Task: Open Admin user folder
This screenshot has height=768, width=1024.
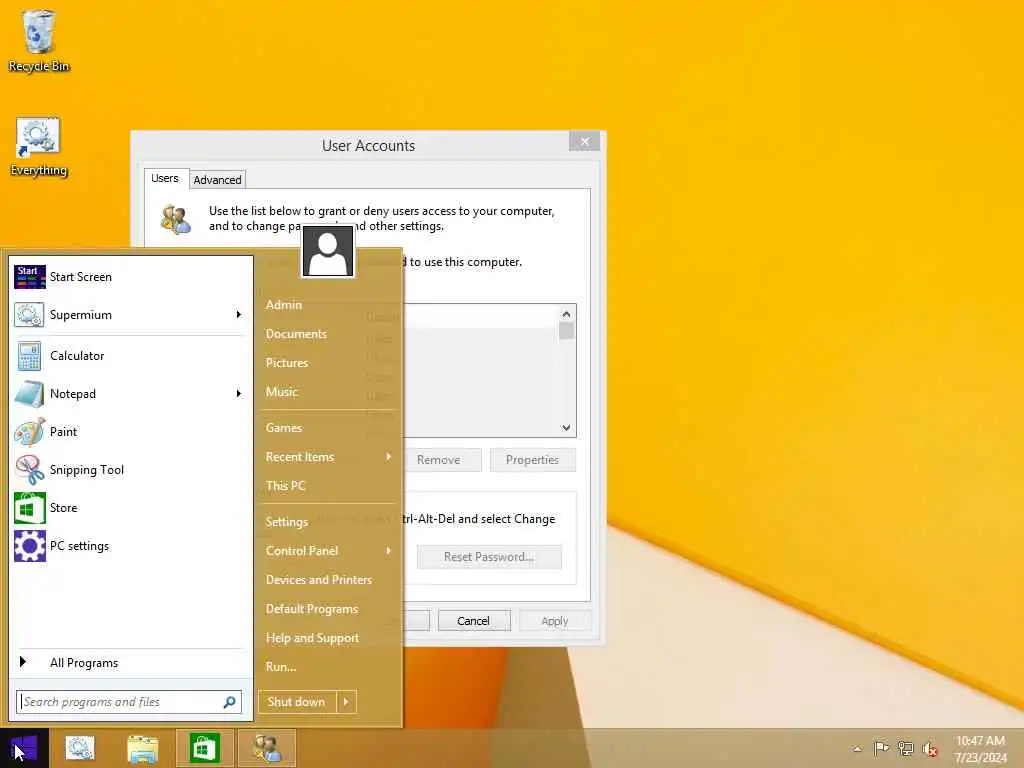Action: click(x=283, y=305)
